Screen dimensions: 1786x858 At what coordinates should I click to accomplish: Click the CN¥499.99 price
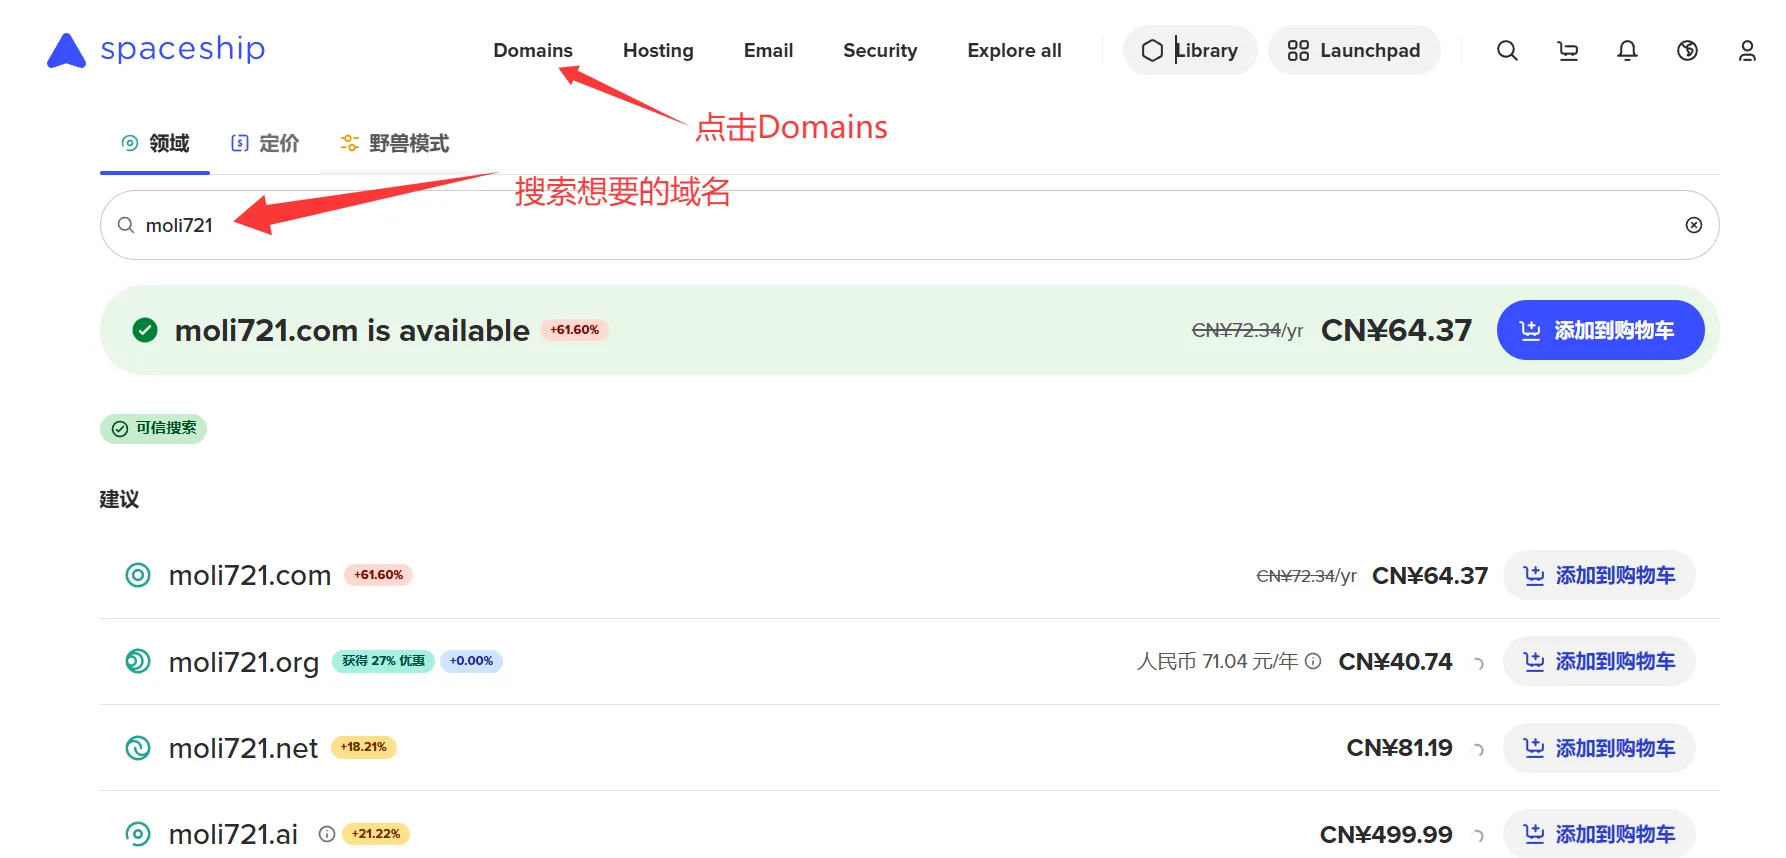1386,835
